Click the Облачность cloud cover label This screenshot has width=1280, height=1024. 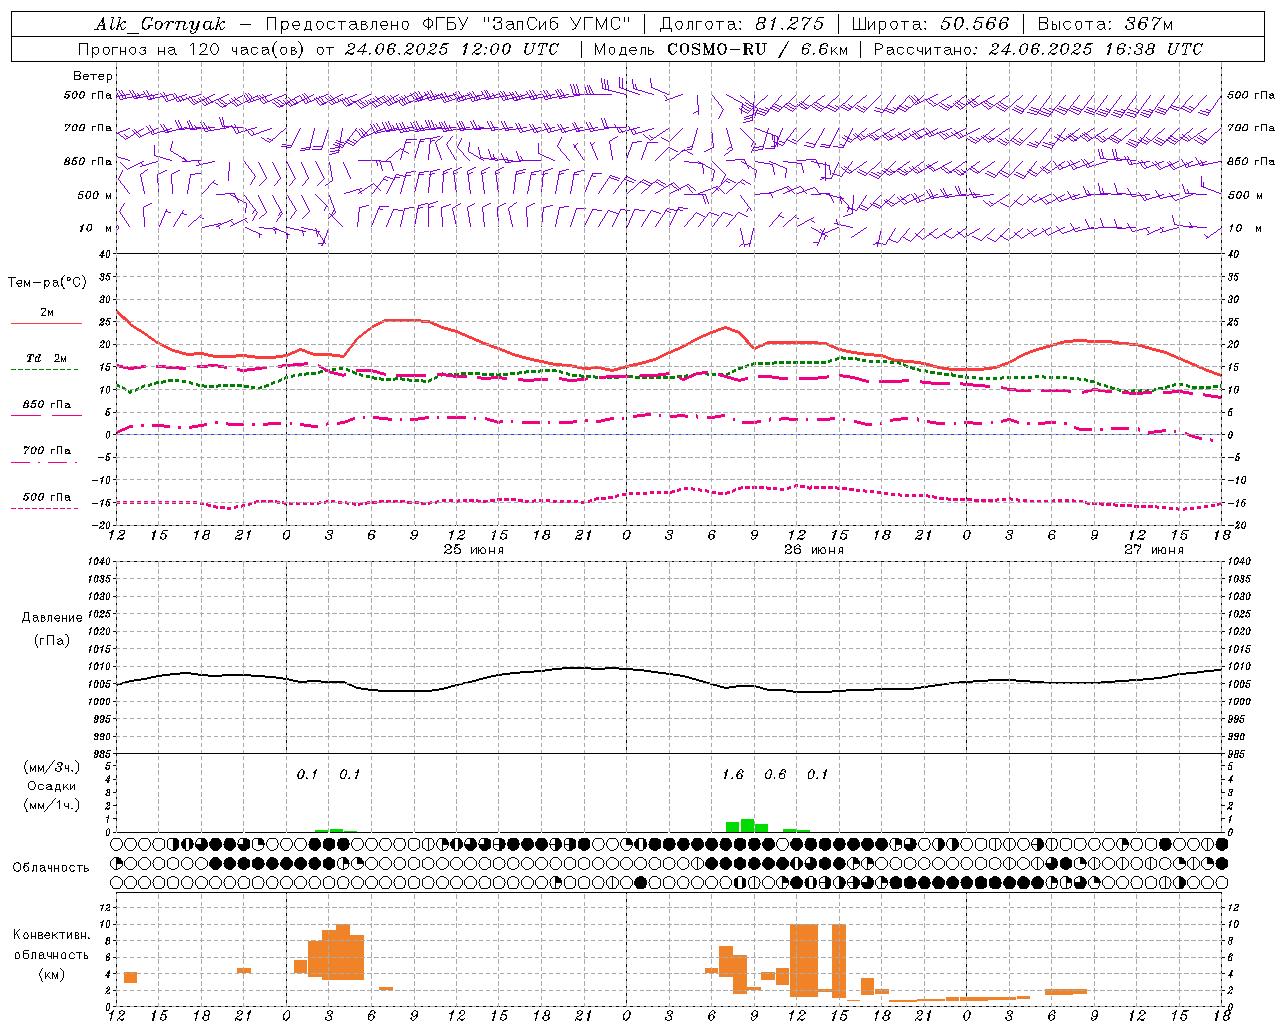point(51,868)
